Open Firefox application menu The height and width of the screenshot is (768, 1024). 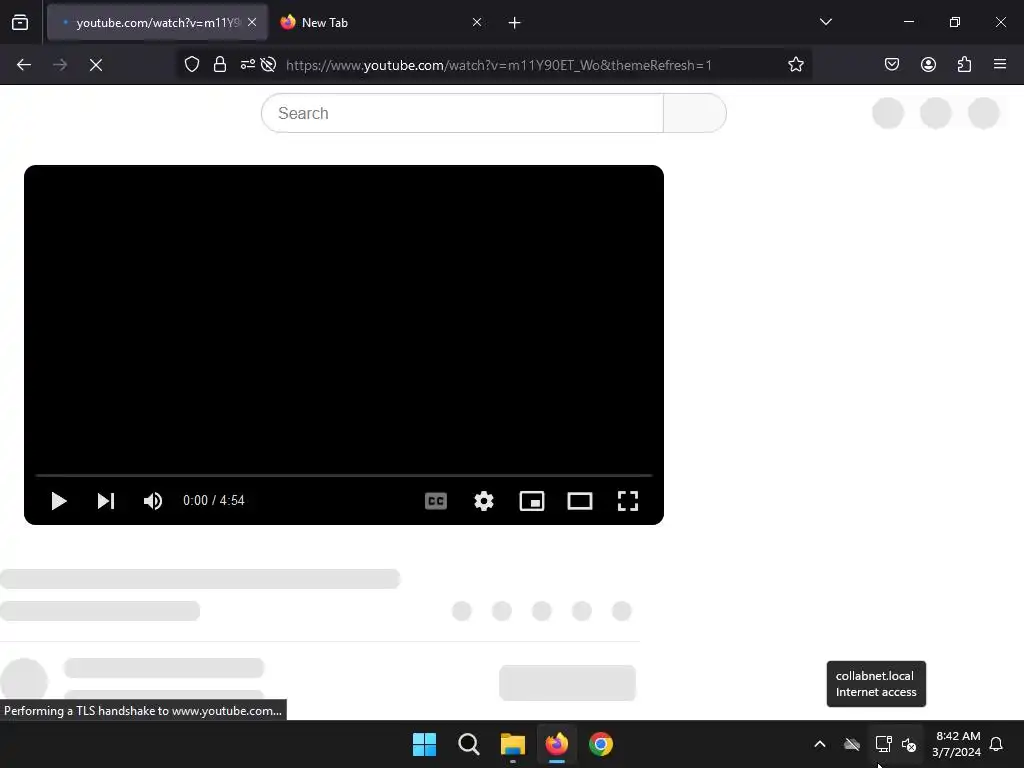[x=1000, y=65]
